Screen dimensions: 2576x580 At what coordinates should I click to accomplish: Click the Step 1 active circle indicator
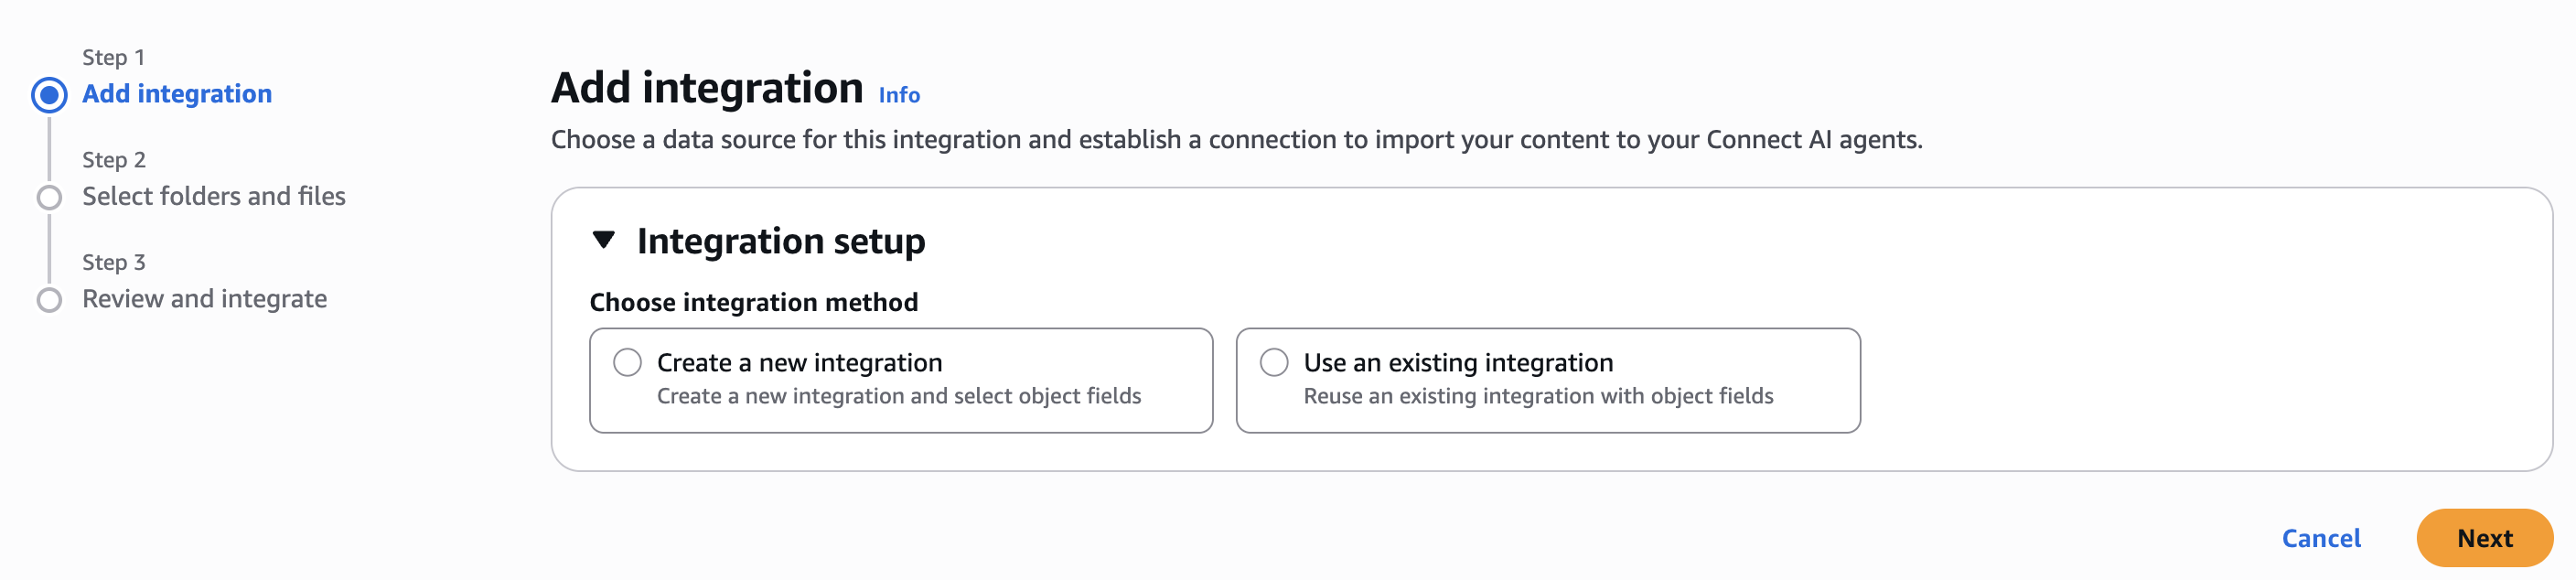point(49,95)
